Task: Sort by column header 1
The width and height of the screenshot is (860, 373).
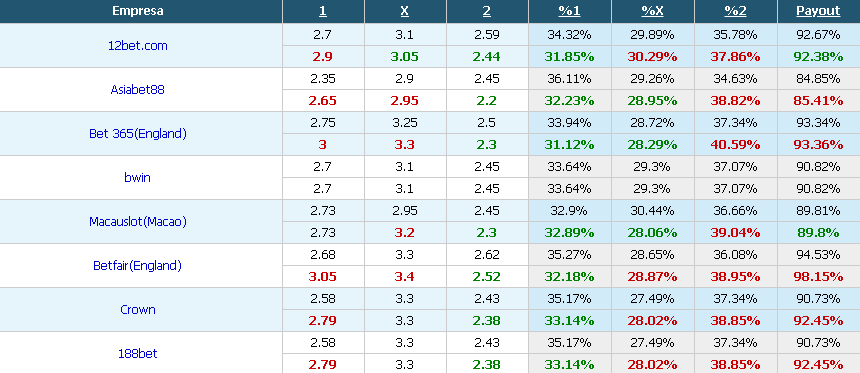Action: [322, 11]
